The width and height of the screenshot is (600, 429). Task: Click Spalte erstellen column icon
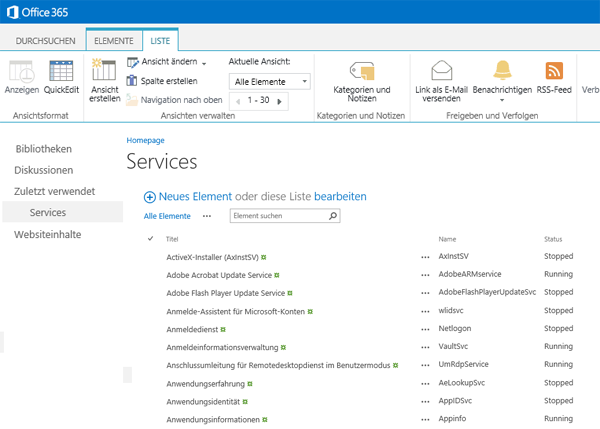point(132,81)
